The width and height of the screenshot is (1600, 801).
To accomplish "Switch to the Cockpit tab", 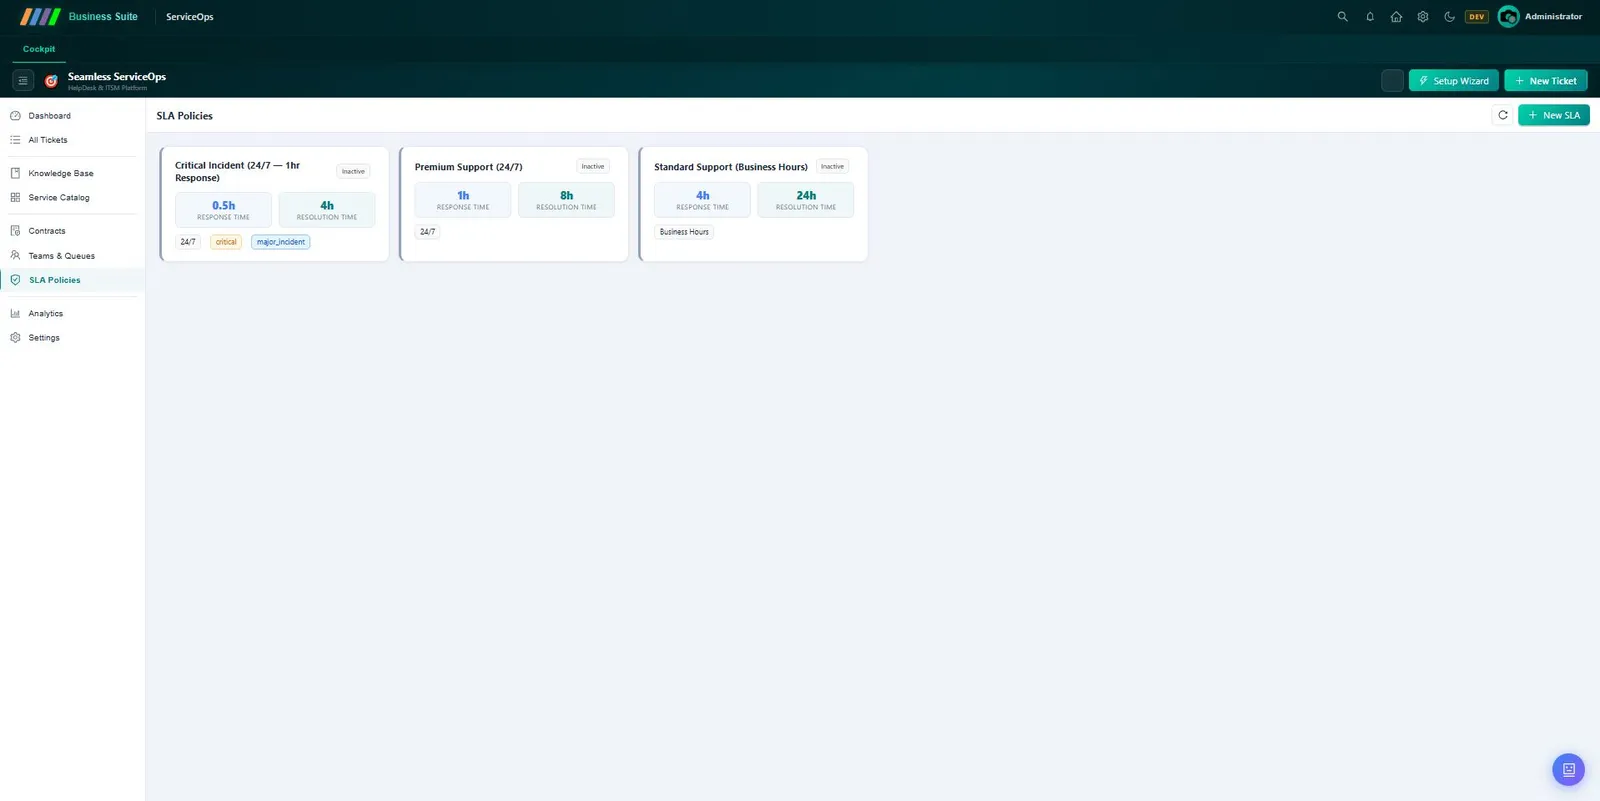I will [39, 49].
